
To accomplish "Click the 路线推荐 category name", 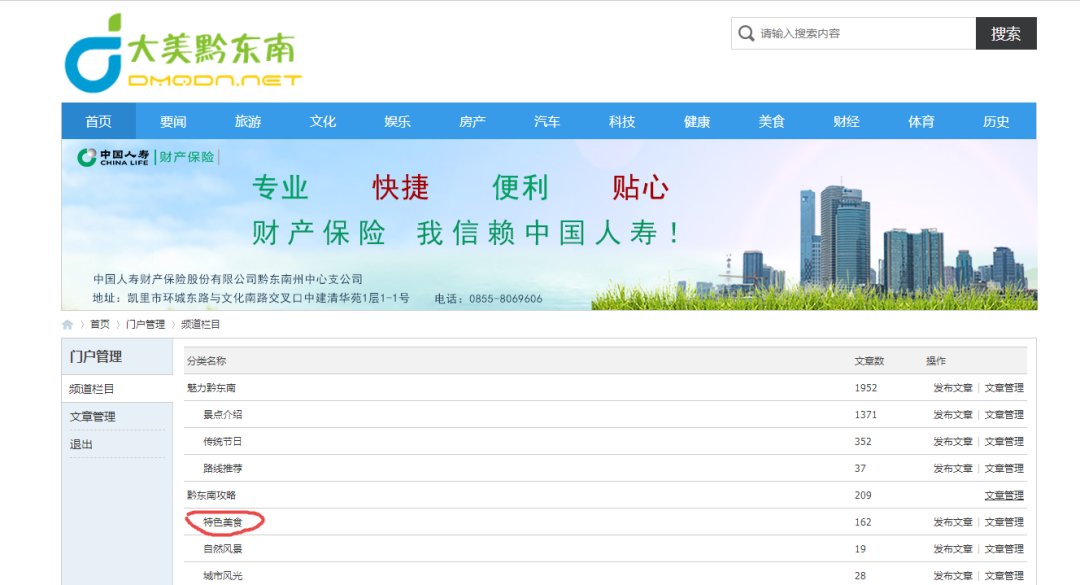I will click(x=222, y=468).
